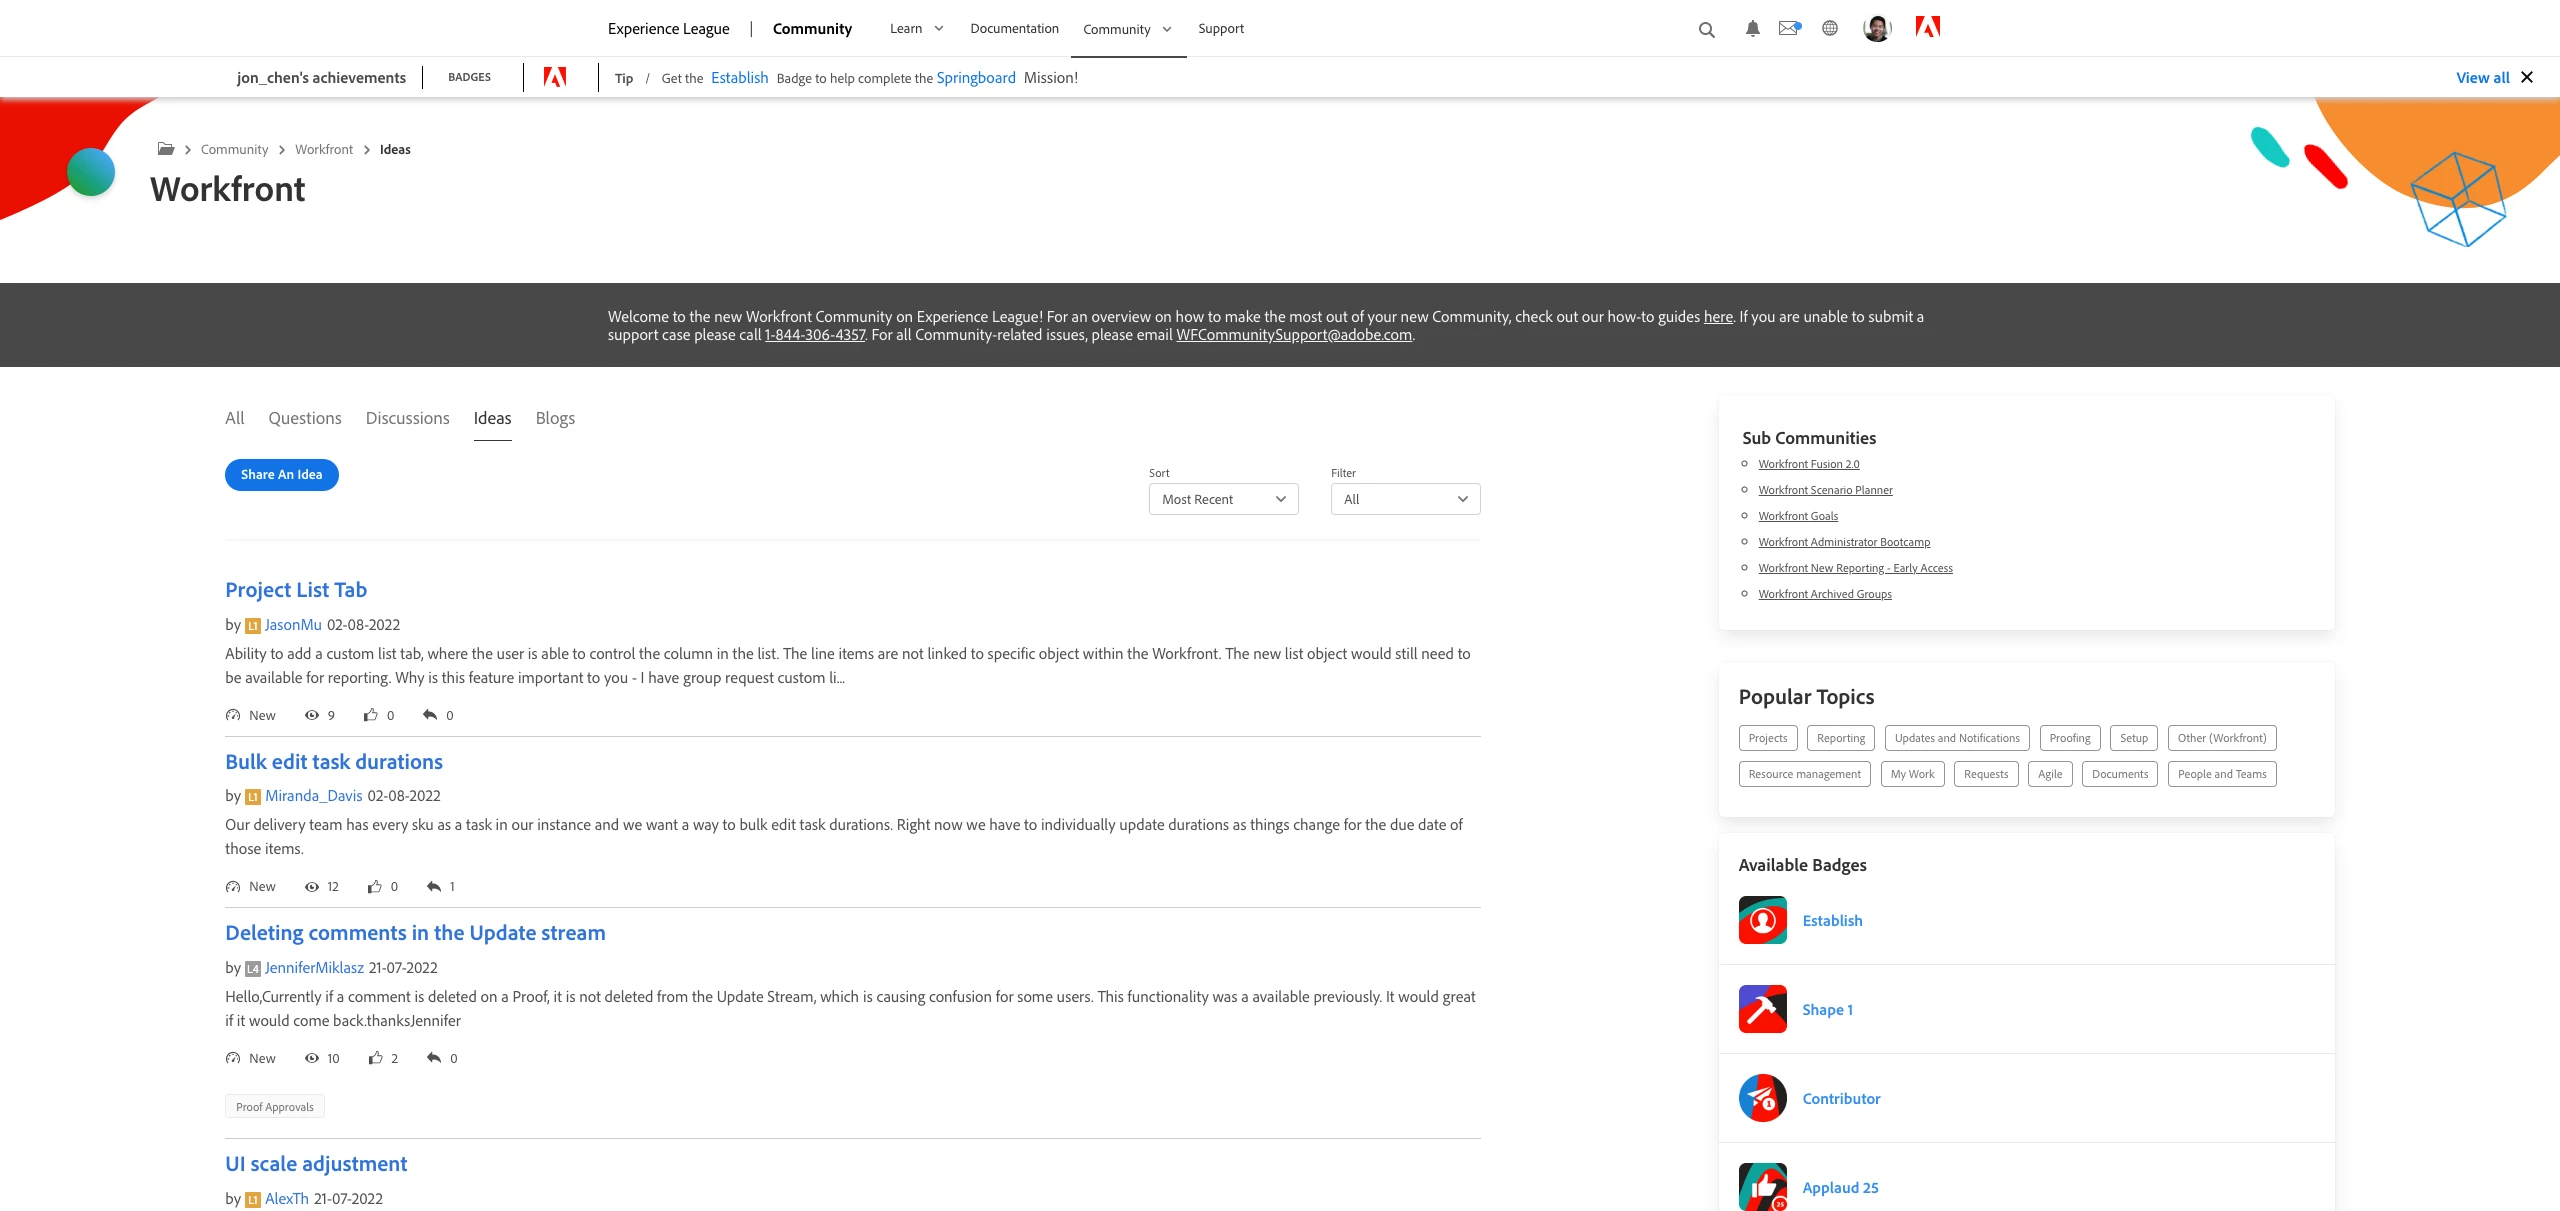Switch to the Blogs tab
Screen dimensions: 2560x1211
pos(555,418)
